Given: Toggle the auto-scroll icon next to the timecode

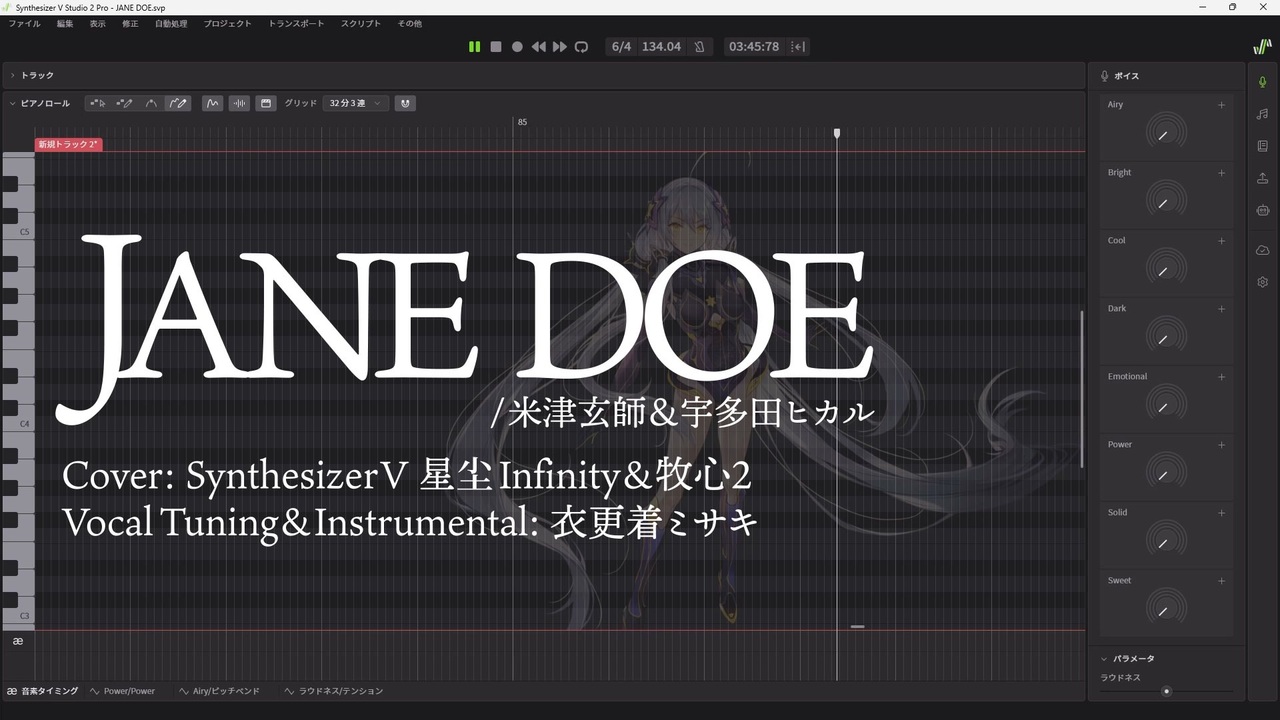Looking at the screenshot, I should [798, 46].
